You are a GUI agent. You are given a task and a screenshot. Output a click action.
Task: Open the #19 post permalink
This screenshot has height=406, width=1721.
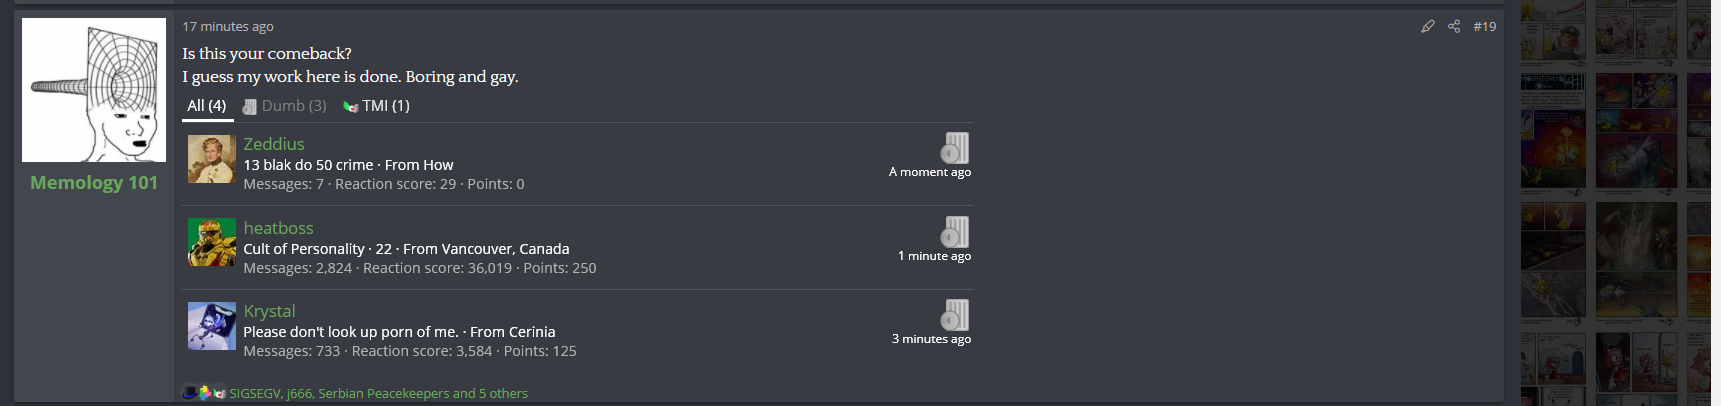(x=1484, y=26)
